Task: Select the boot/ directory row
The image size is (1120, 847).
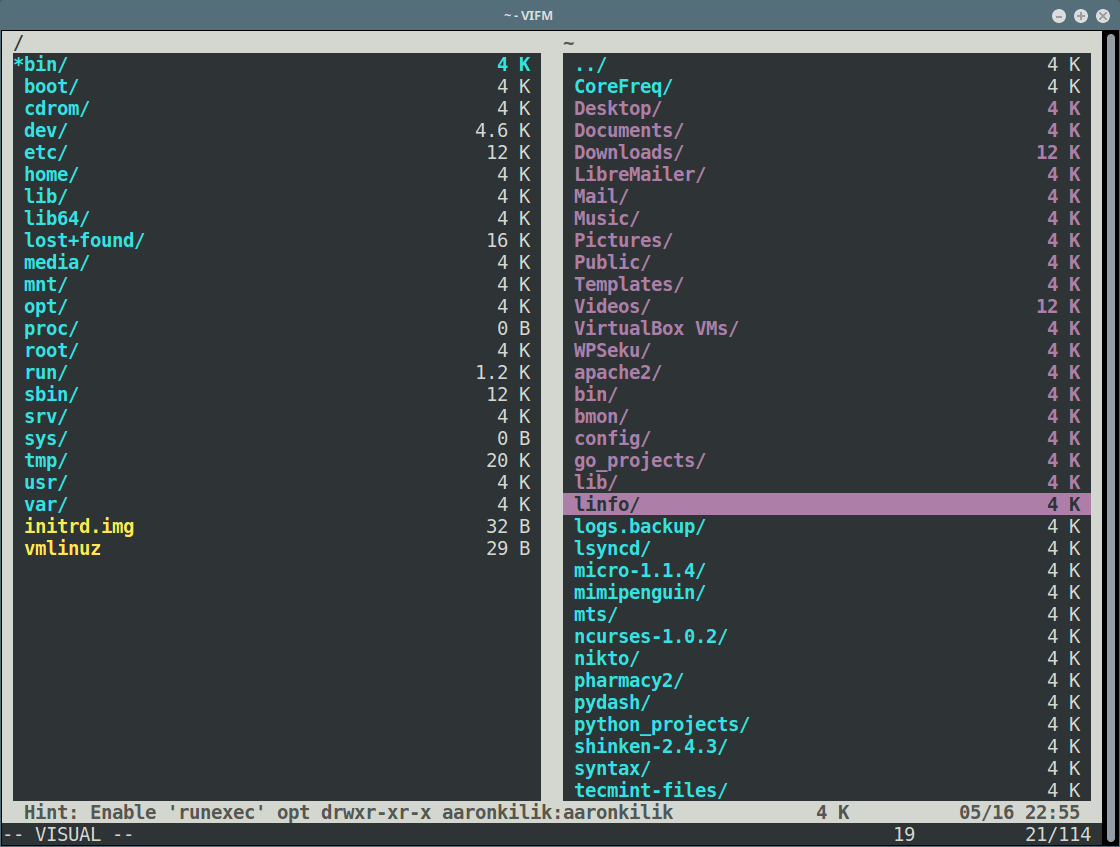Action: (x=276, y=86)
